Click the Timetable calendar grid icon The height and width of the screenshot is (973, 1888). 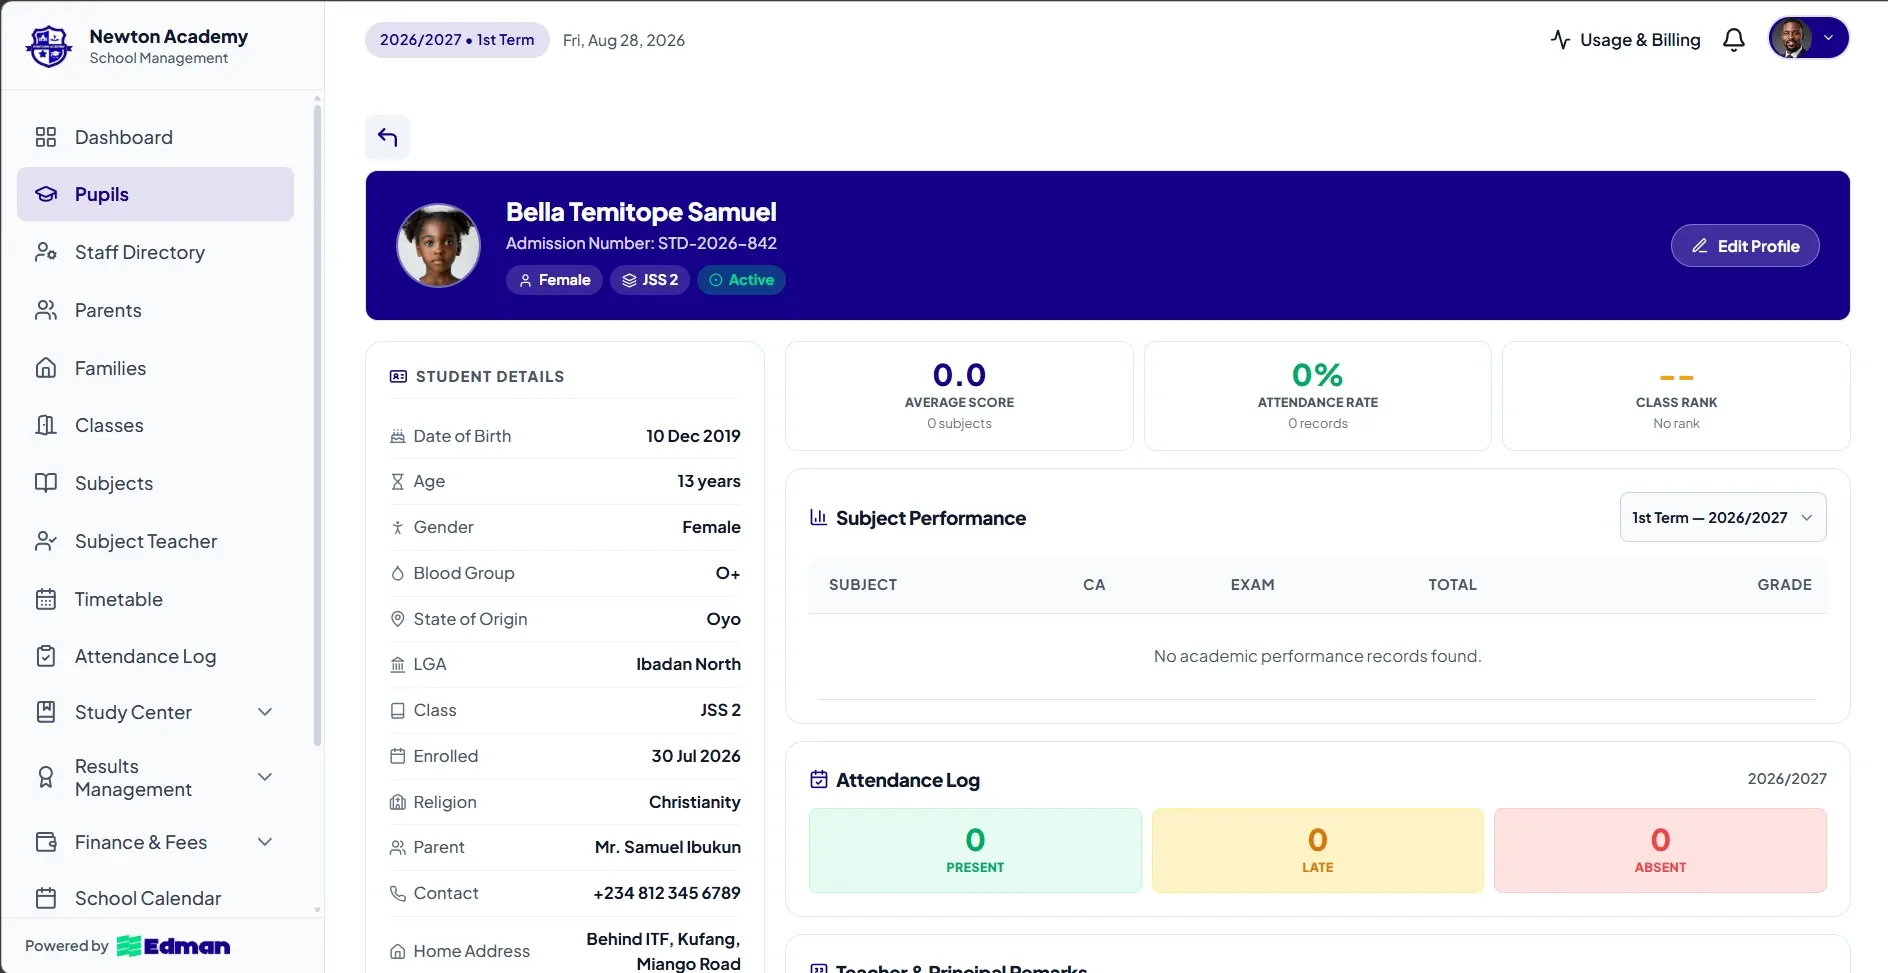[x=46, y=599]
